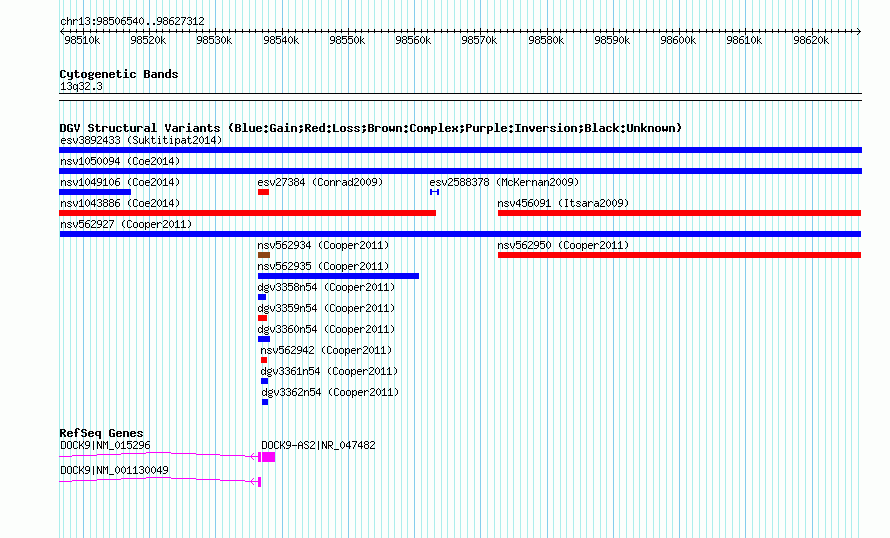The height and width of the screenshot is (538, 890).
Task: Open the dgv3361n54 (Cooper2011) label
Action: click(x=329, y=371)
